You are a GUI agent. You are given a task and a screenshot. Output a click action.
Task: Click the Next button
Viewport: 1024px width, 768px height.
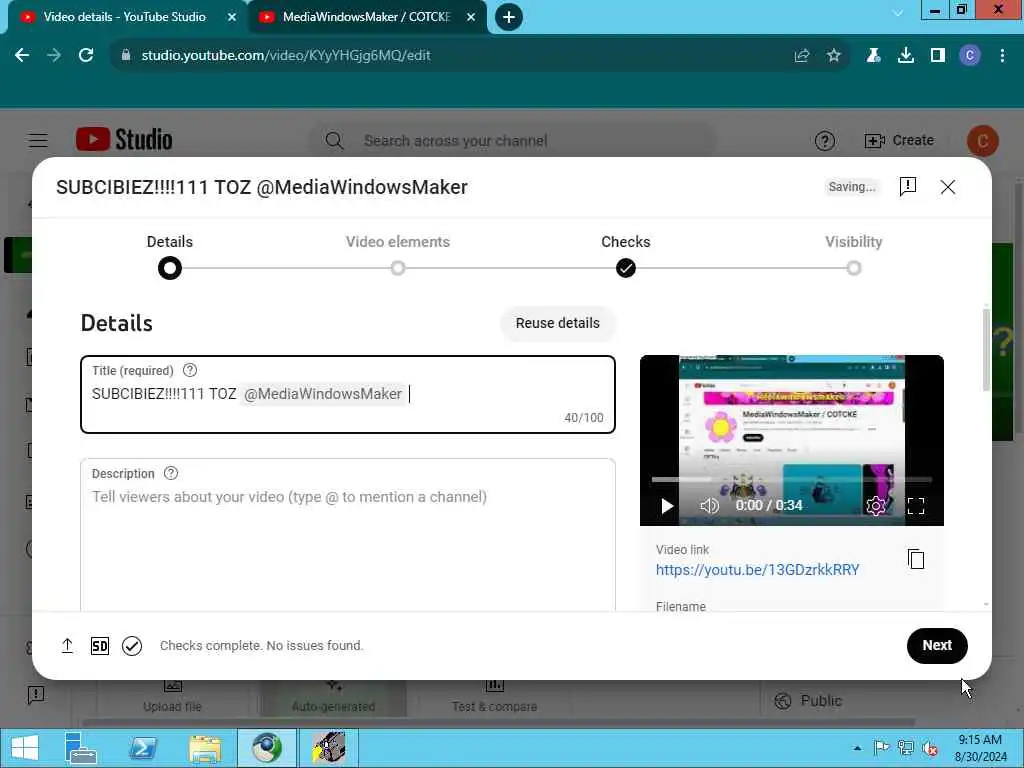pyautogui.click(x=936, y=646)
